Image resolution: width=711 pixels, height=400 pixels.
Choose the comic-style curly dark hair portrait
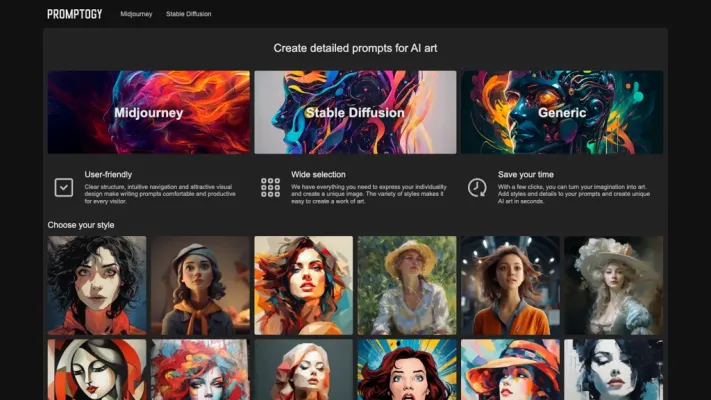pos(96,285)
